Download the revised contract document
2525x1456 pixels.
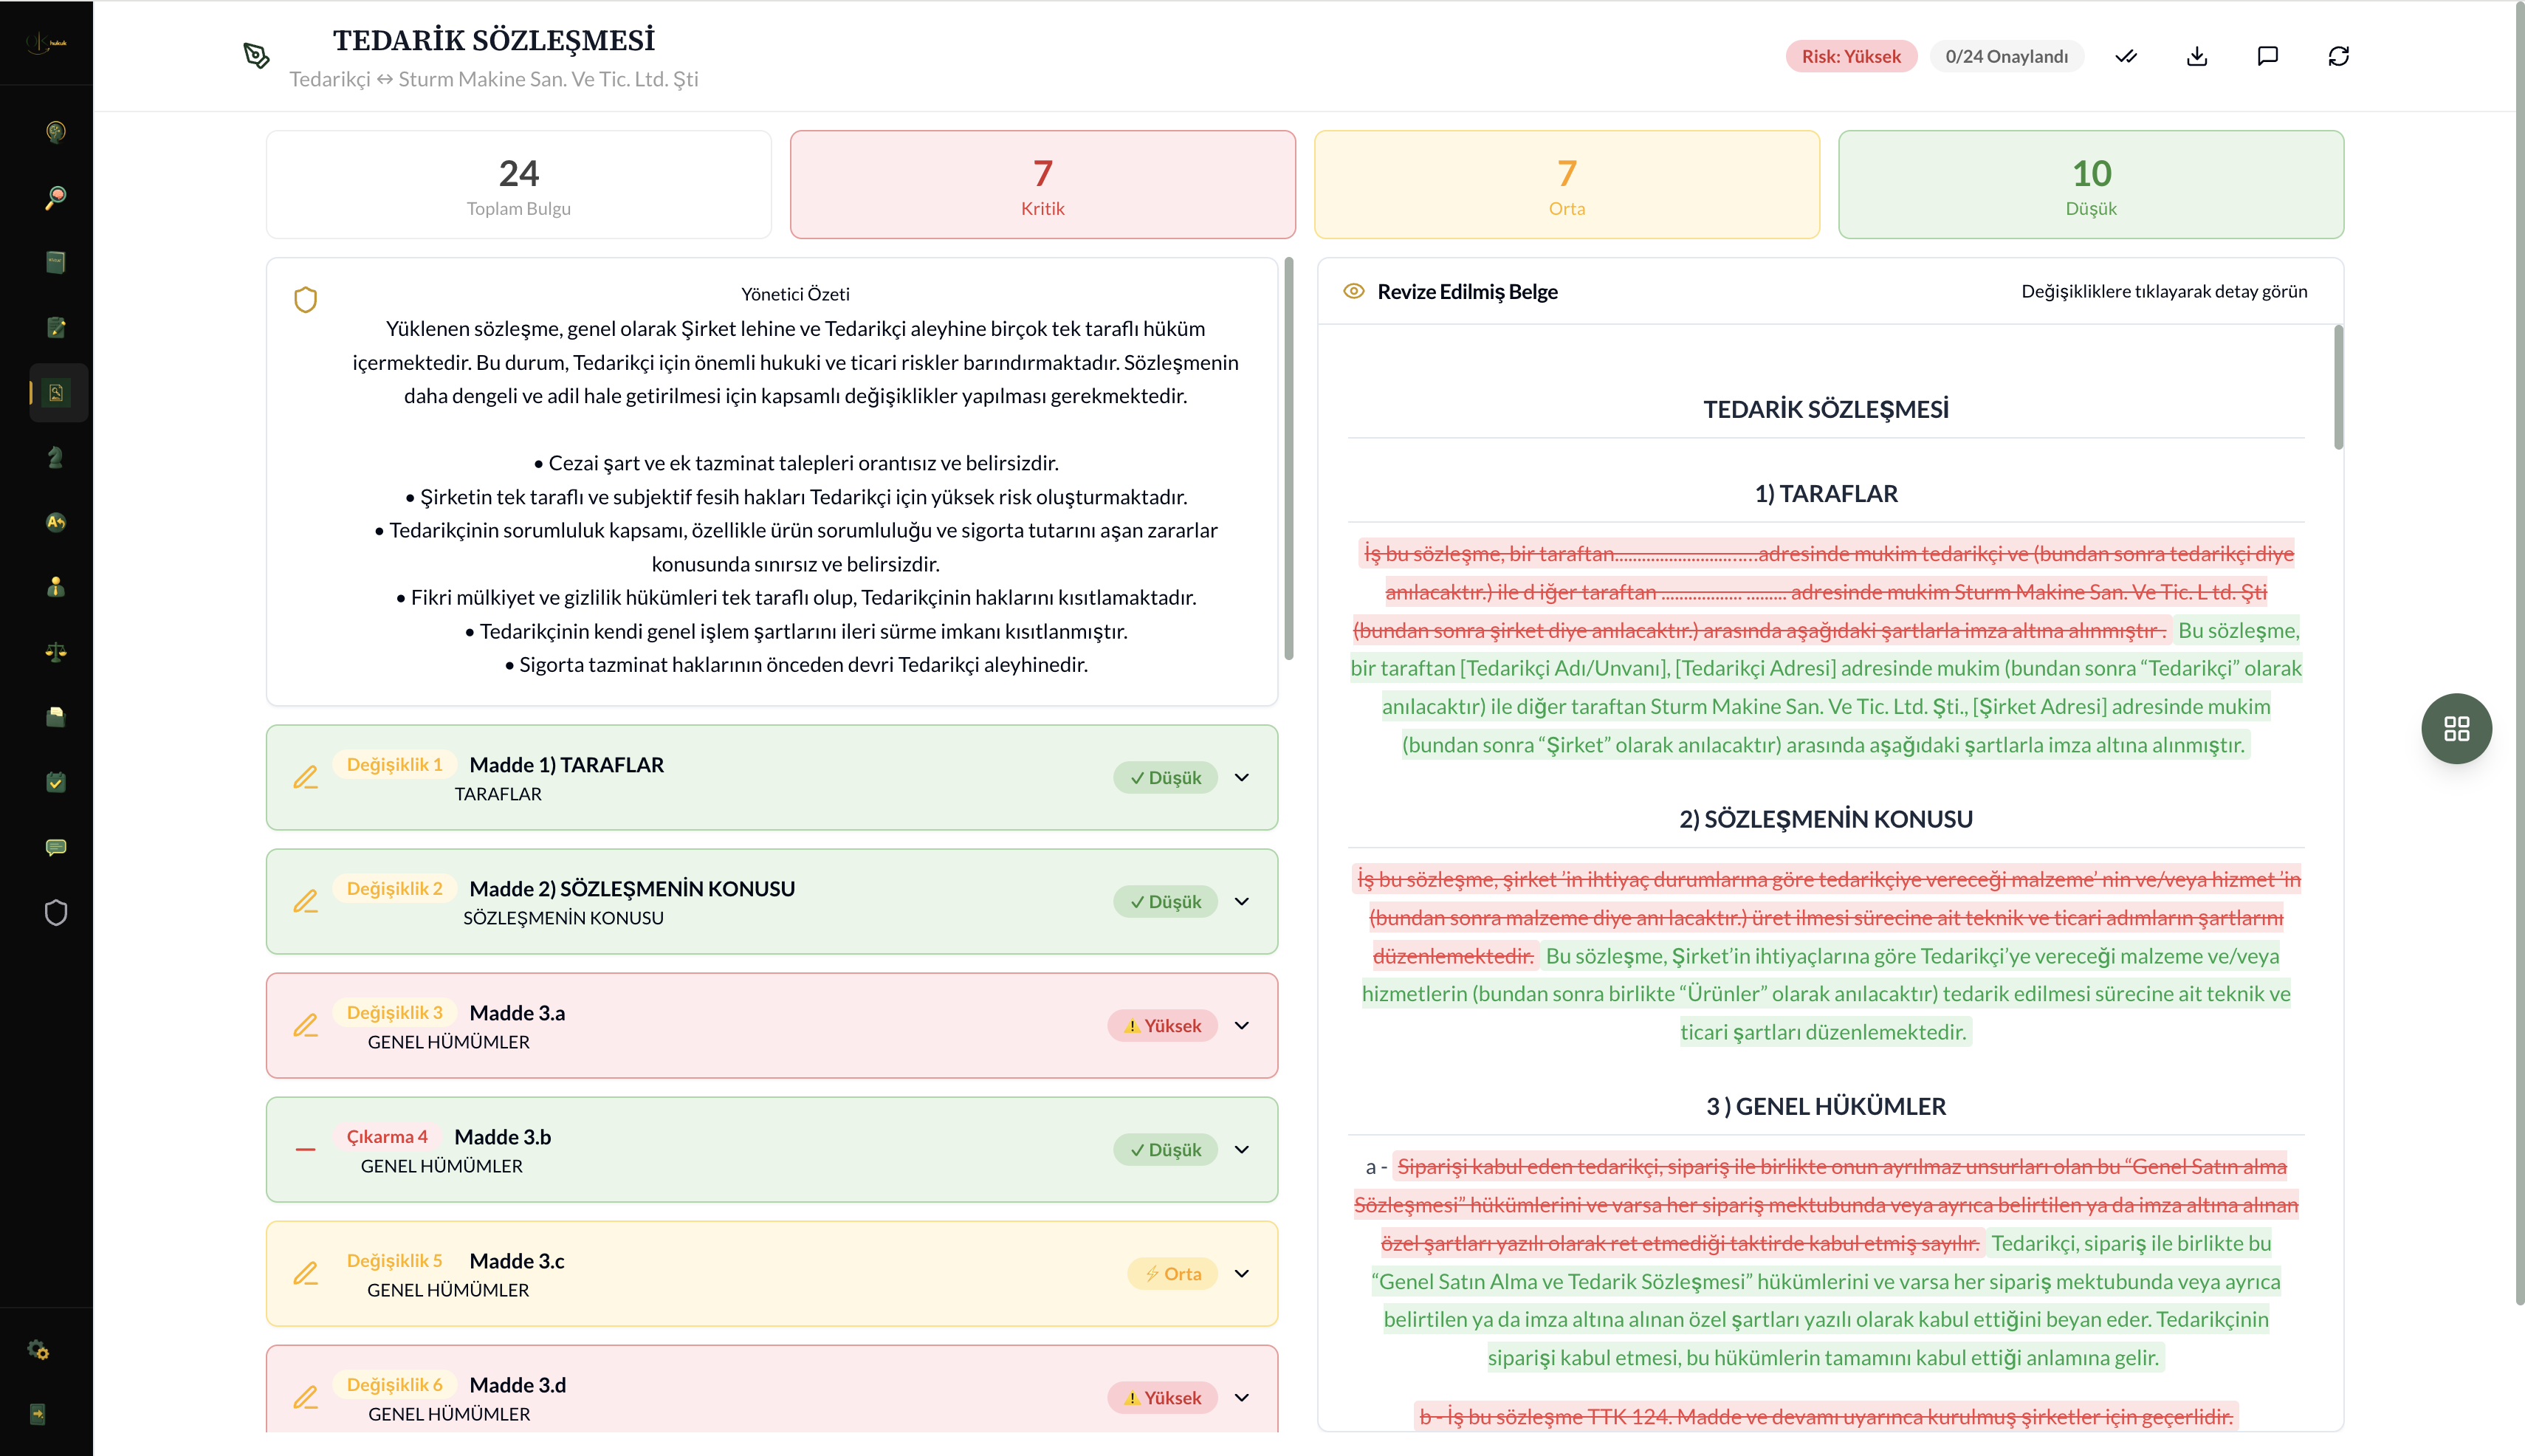tap(2197, 56)
